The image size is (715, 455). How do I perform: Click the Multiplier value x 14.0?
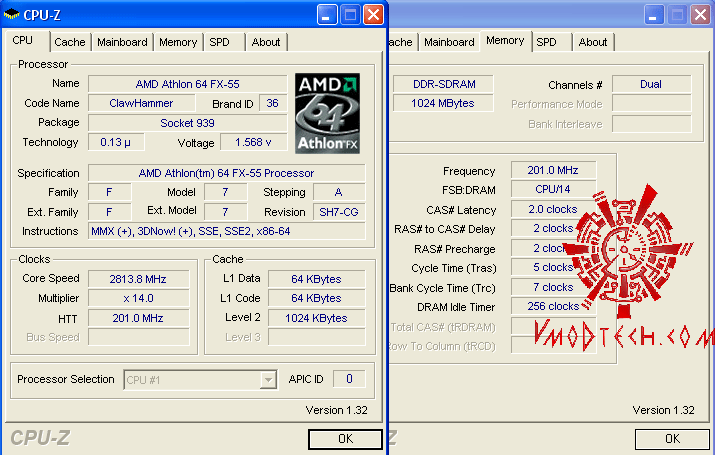(138, 299)
